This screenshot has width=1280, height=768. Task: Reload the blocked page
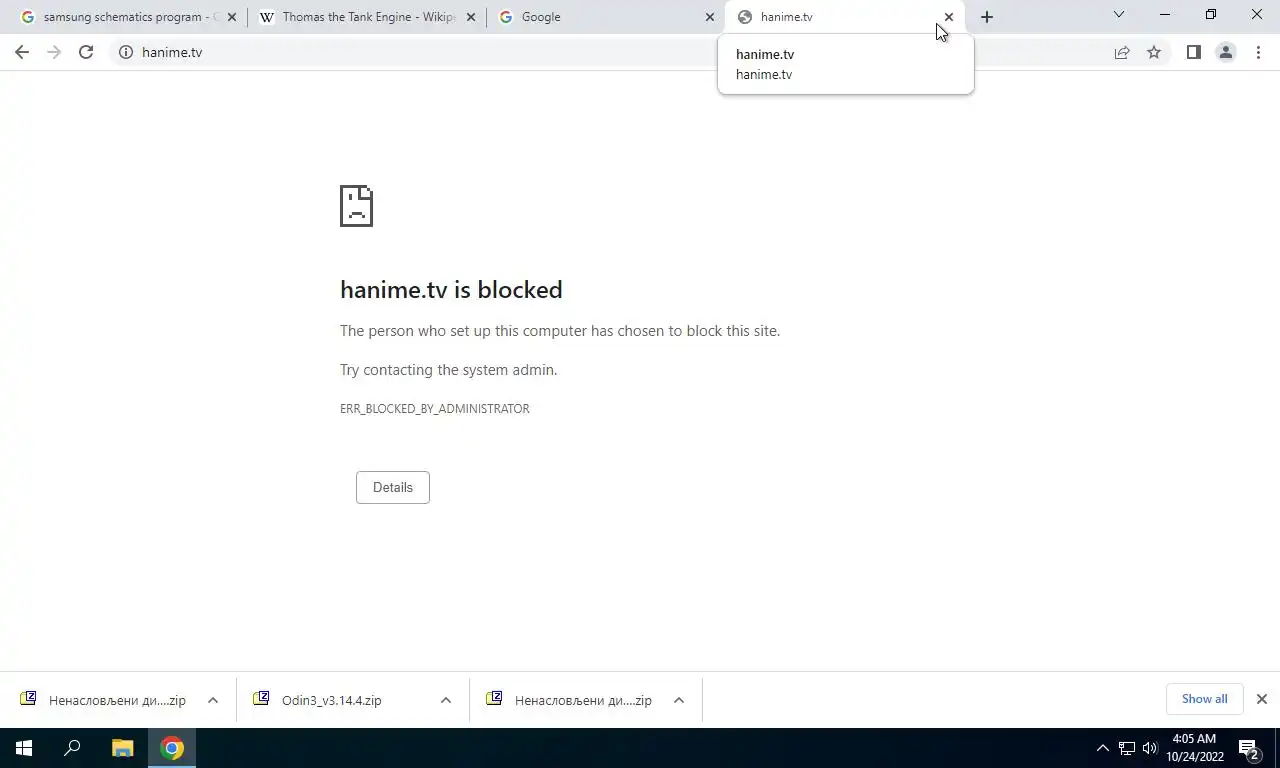tap(86, 52)
